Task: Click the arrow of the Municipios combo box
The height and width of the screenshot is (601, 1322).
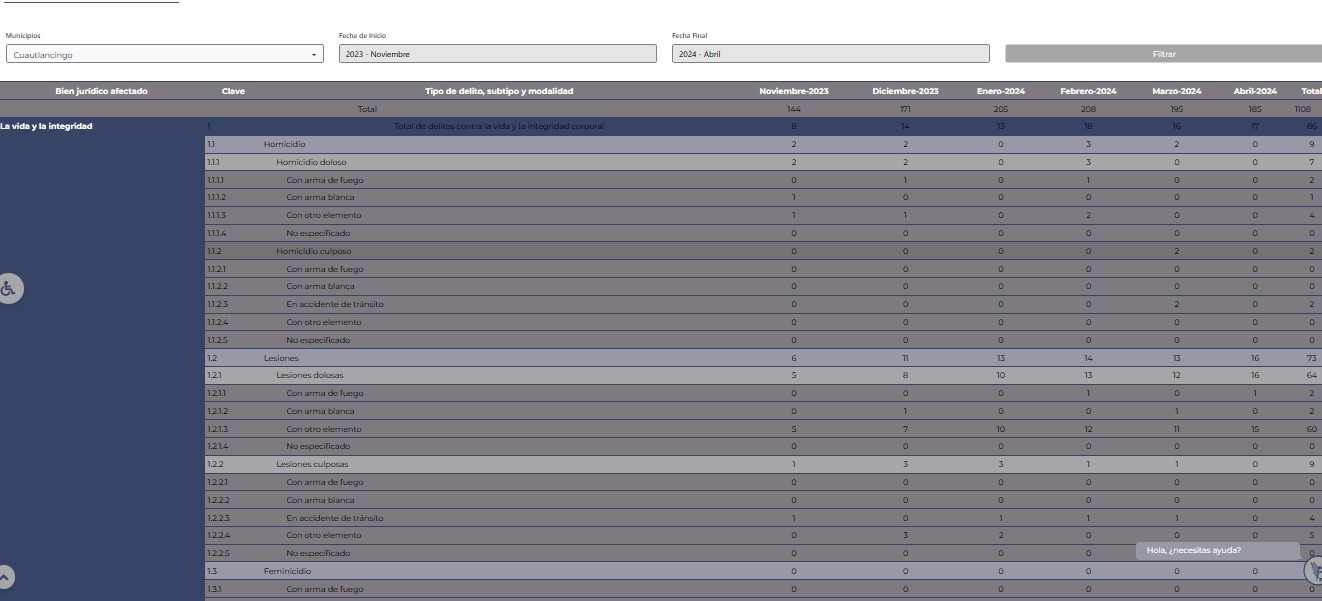Action: (313, 55)
